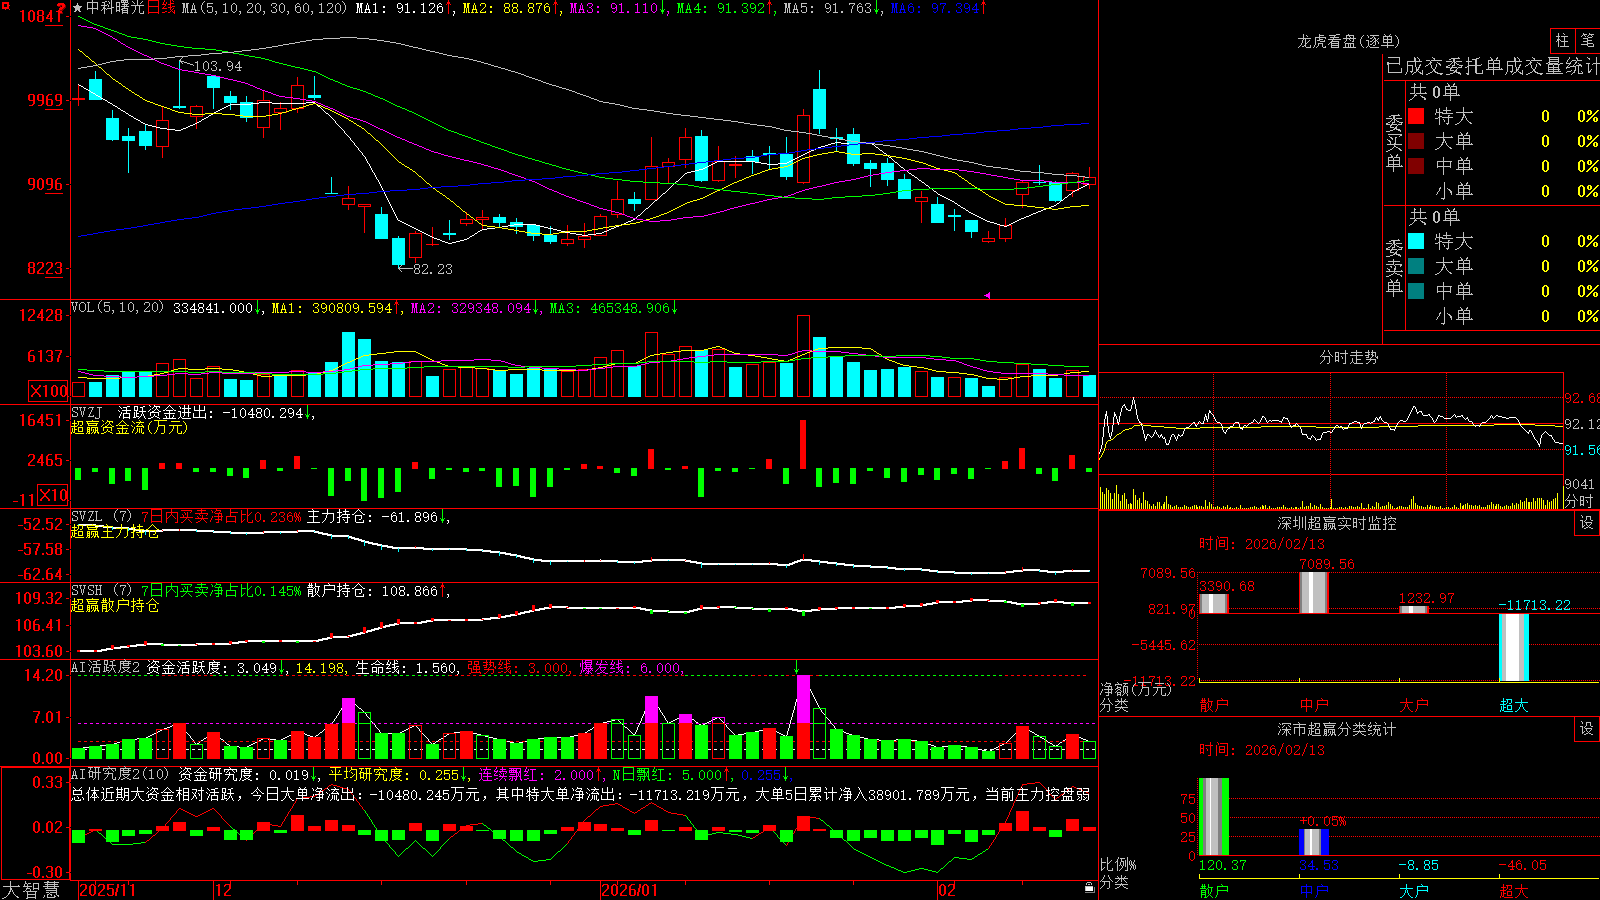Click the SVSH (7) indicator name

point(101,591)
